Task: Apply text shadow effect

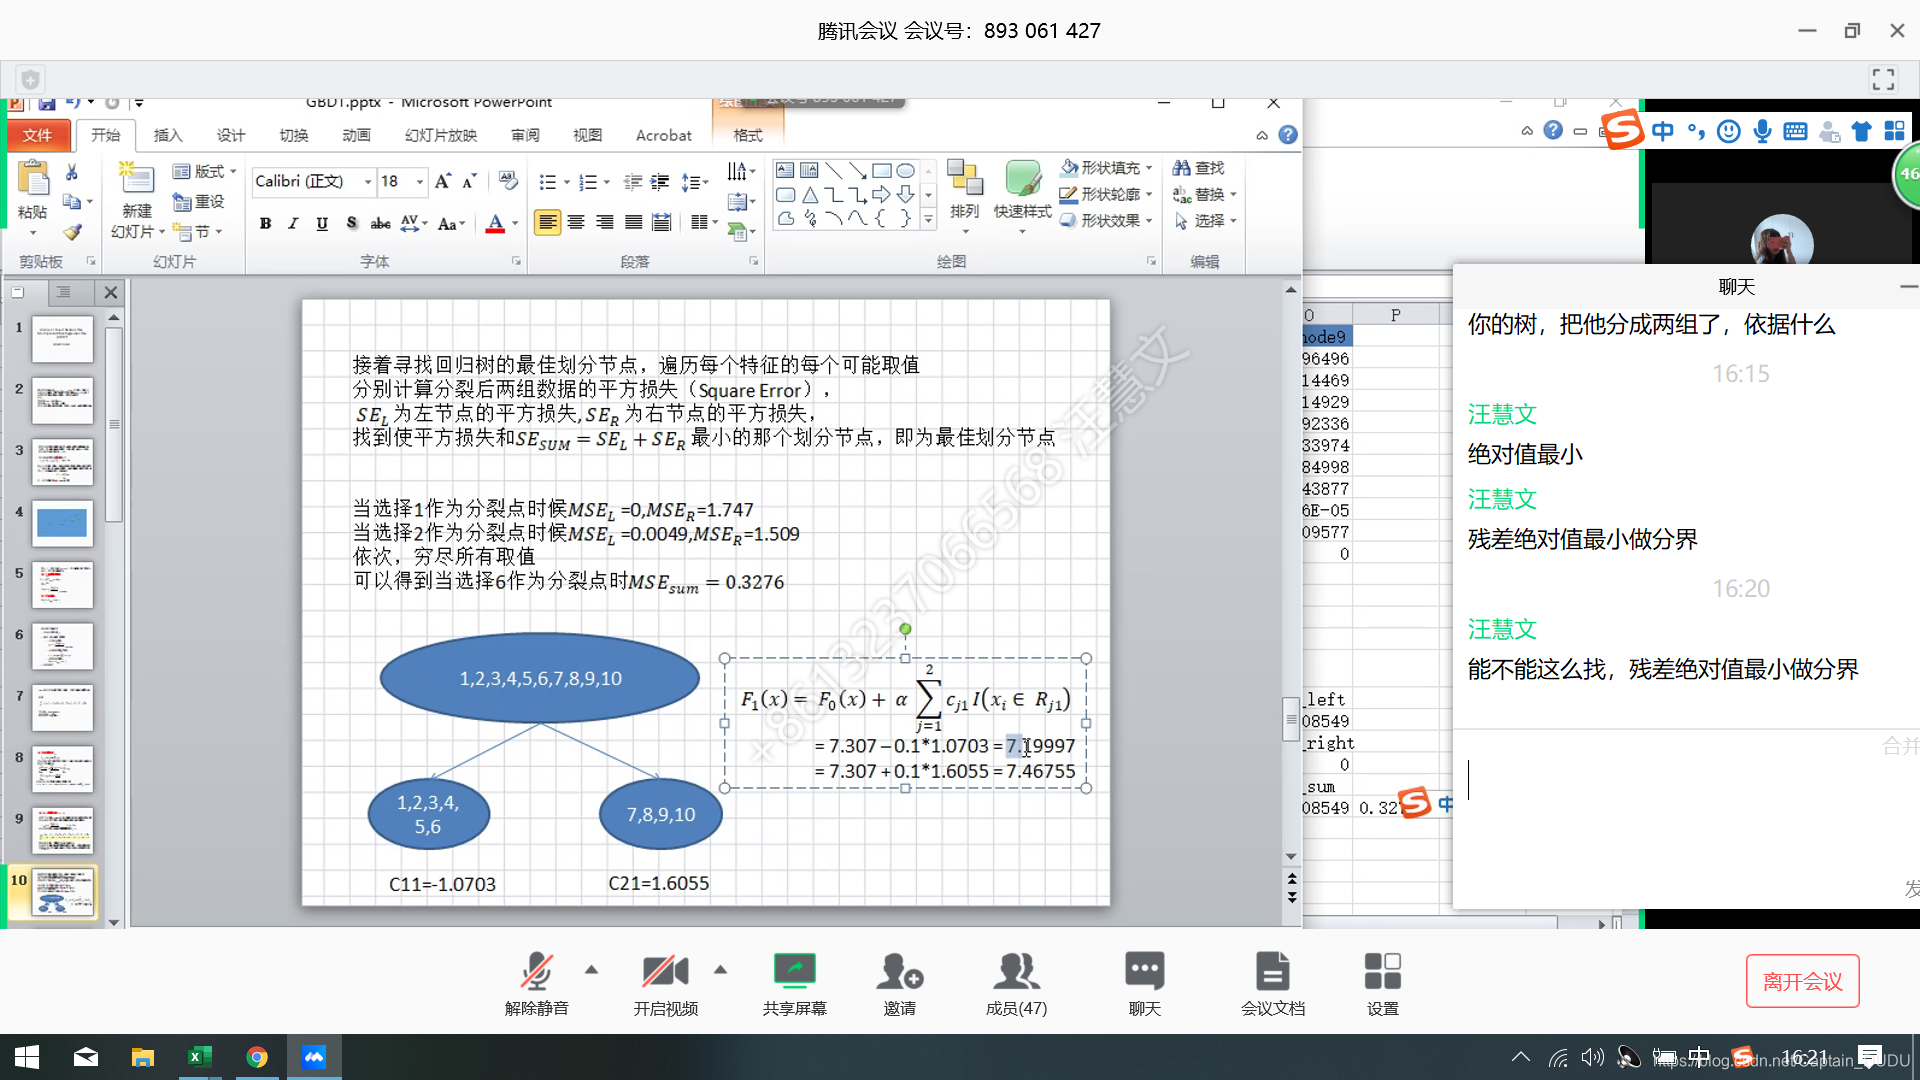Action: tap(351, 223)
